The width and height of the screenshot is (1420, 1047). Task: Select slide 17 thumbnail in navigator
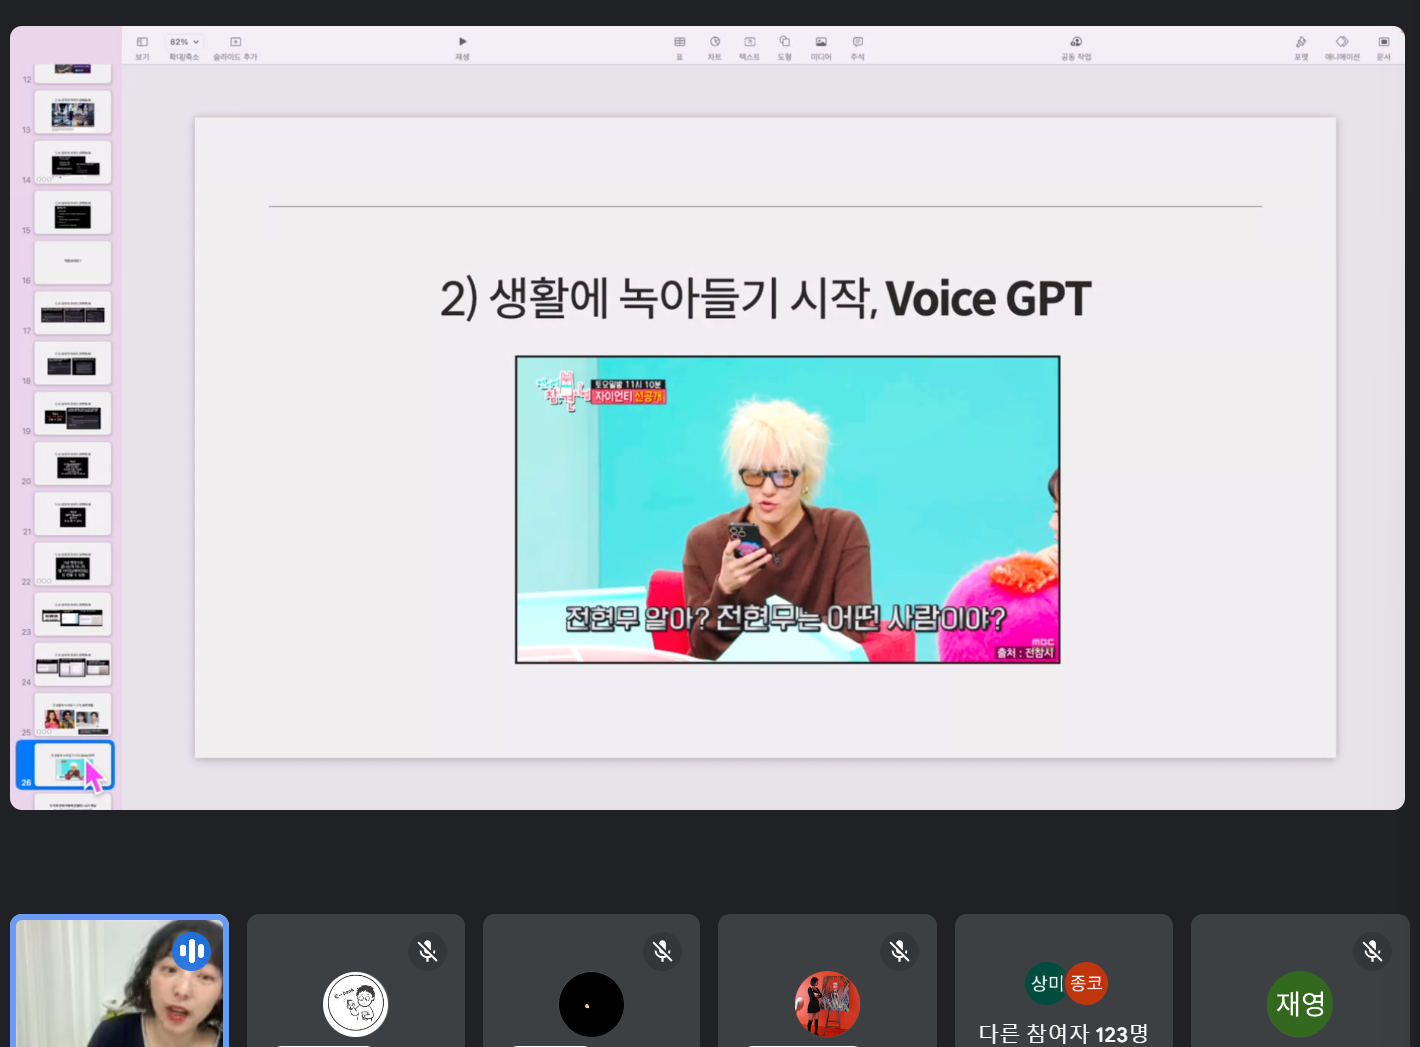click(x=73, y=313)
